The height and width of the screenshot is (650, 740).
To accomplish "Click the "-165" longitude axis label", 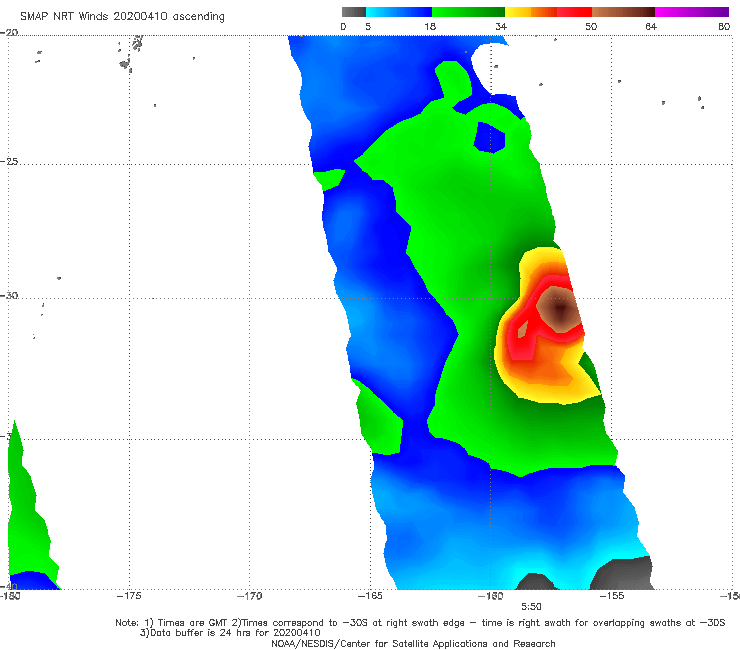I will point(370,596).
